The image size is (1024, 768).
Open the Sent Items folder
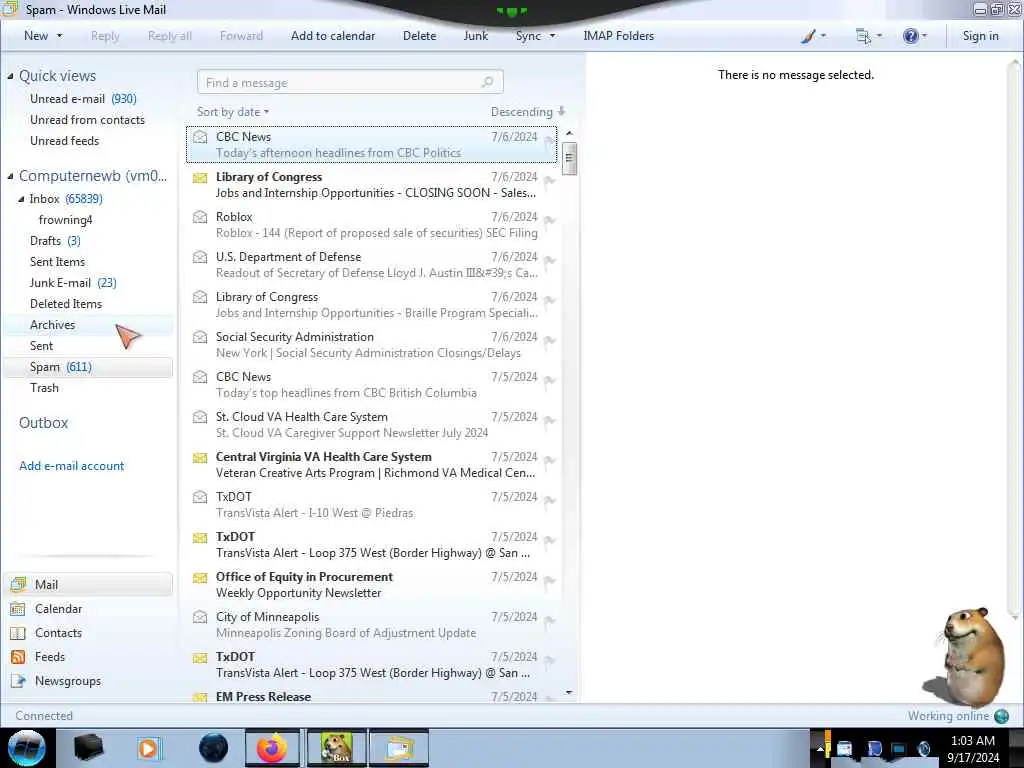pos(57,261)
